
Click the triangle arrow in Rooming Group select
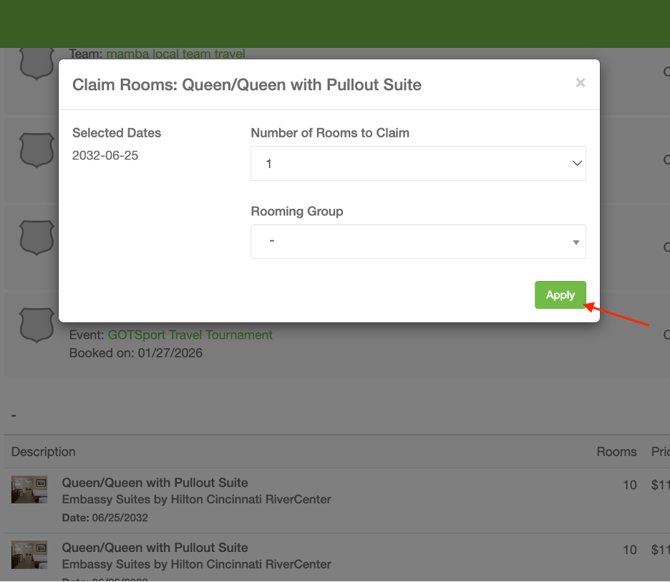tap(576, 242)
